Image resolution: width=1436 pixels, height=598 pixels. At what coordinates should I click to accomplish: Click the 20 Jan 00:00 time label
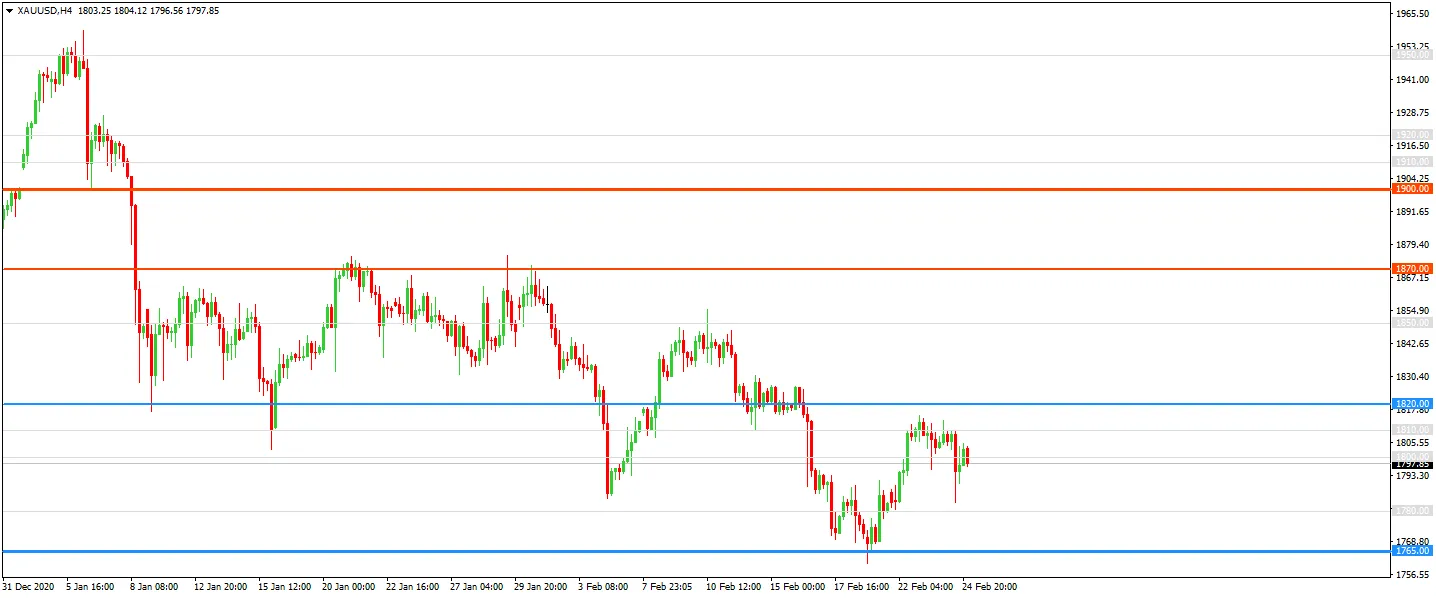point(349,587)
